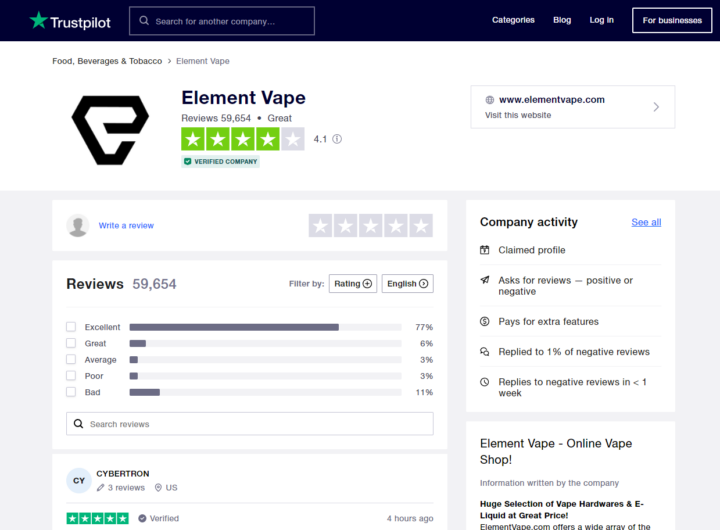
Task: Click the Element Vape breadcrumb
Action: (202, 61)
